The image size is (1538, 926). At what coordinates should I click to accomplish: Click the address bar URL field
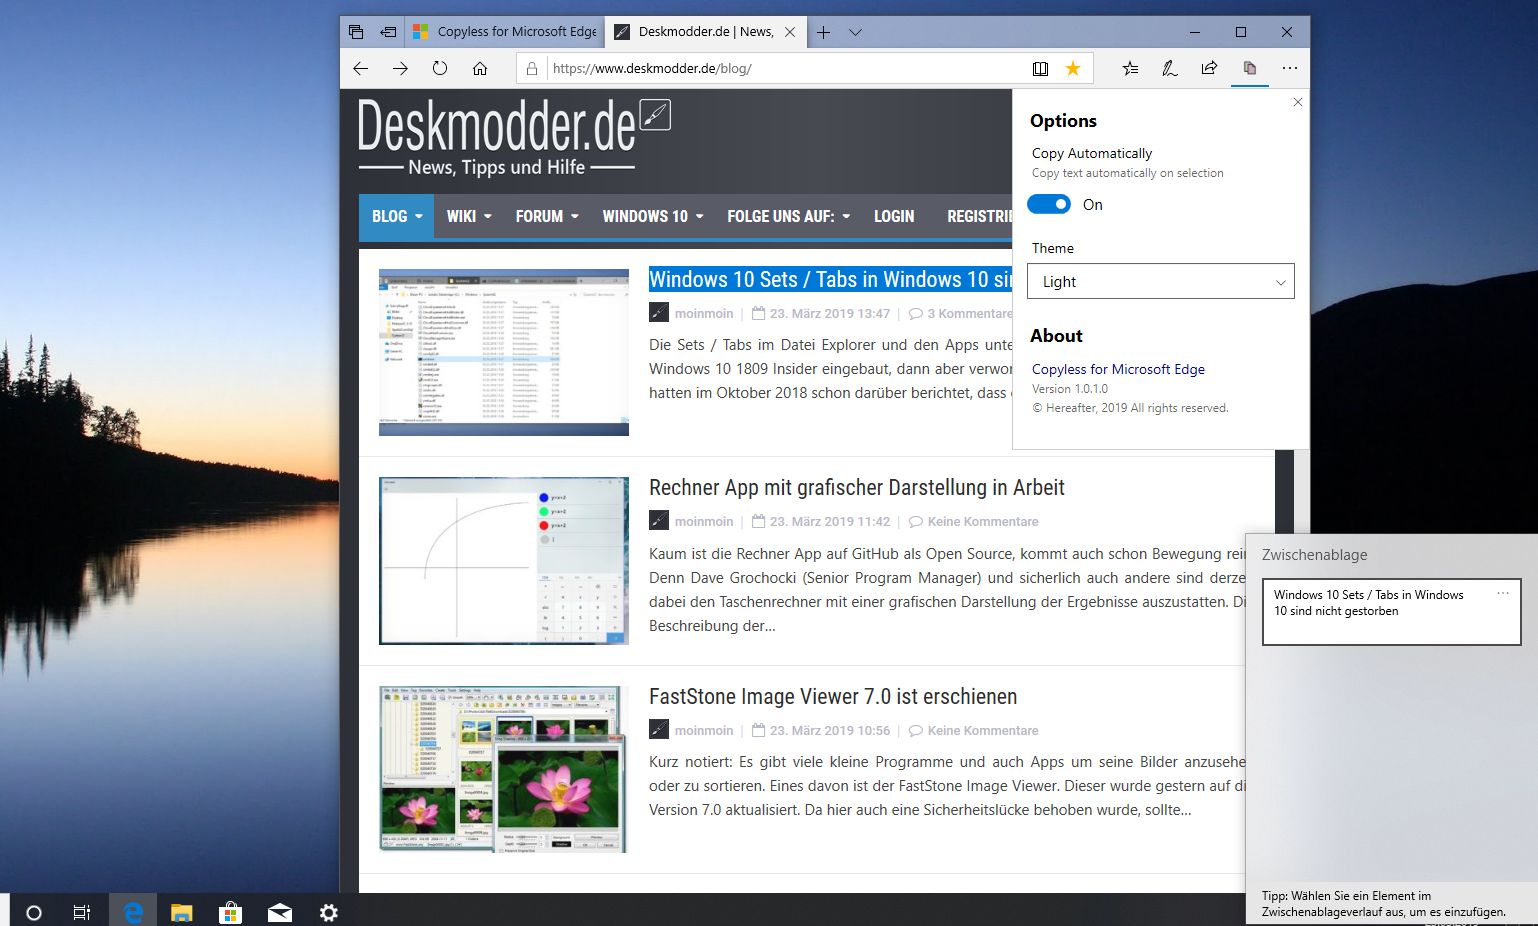pos(780,68)
